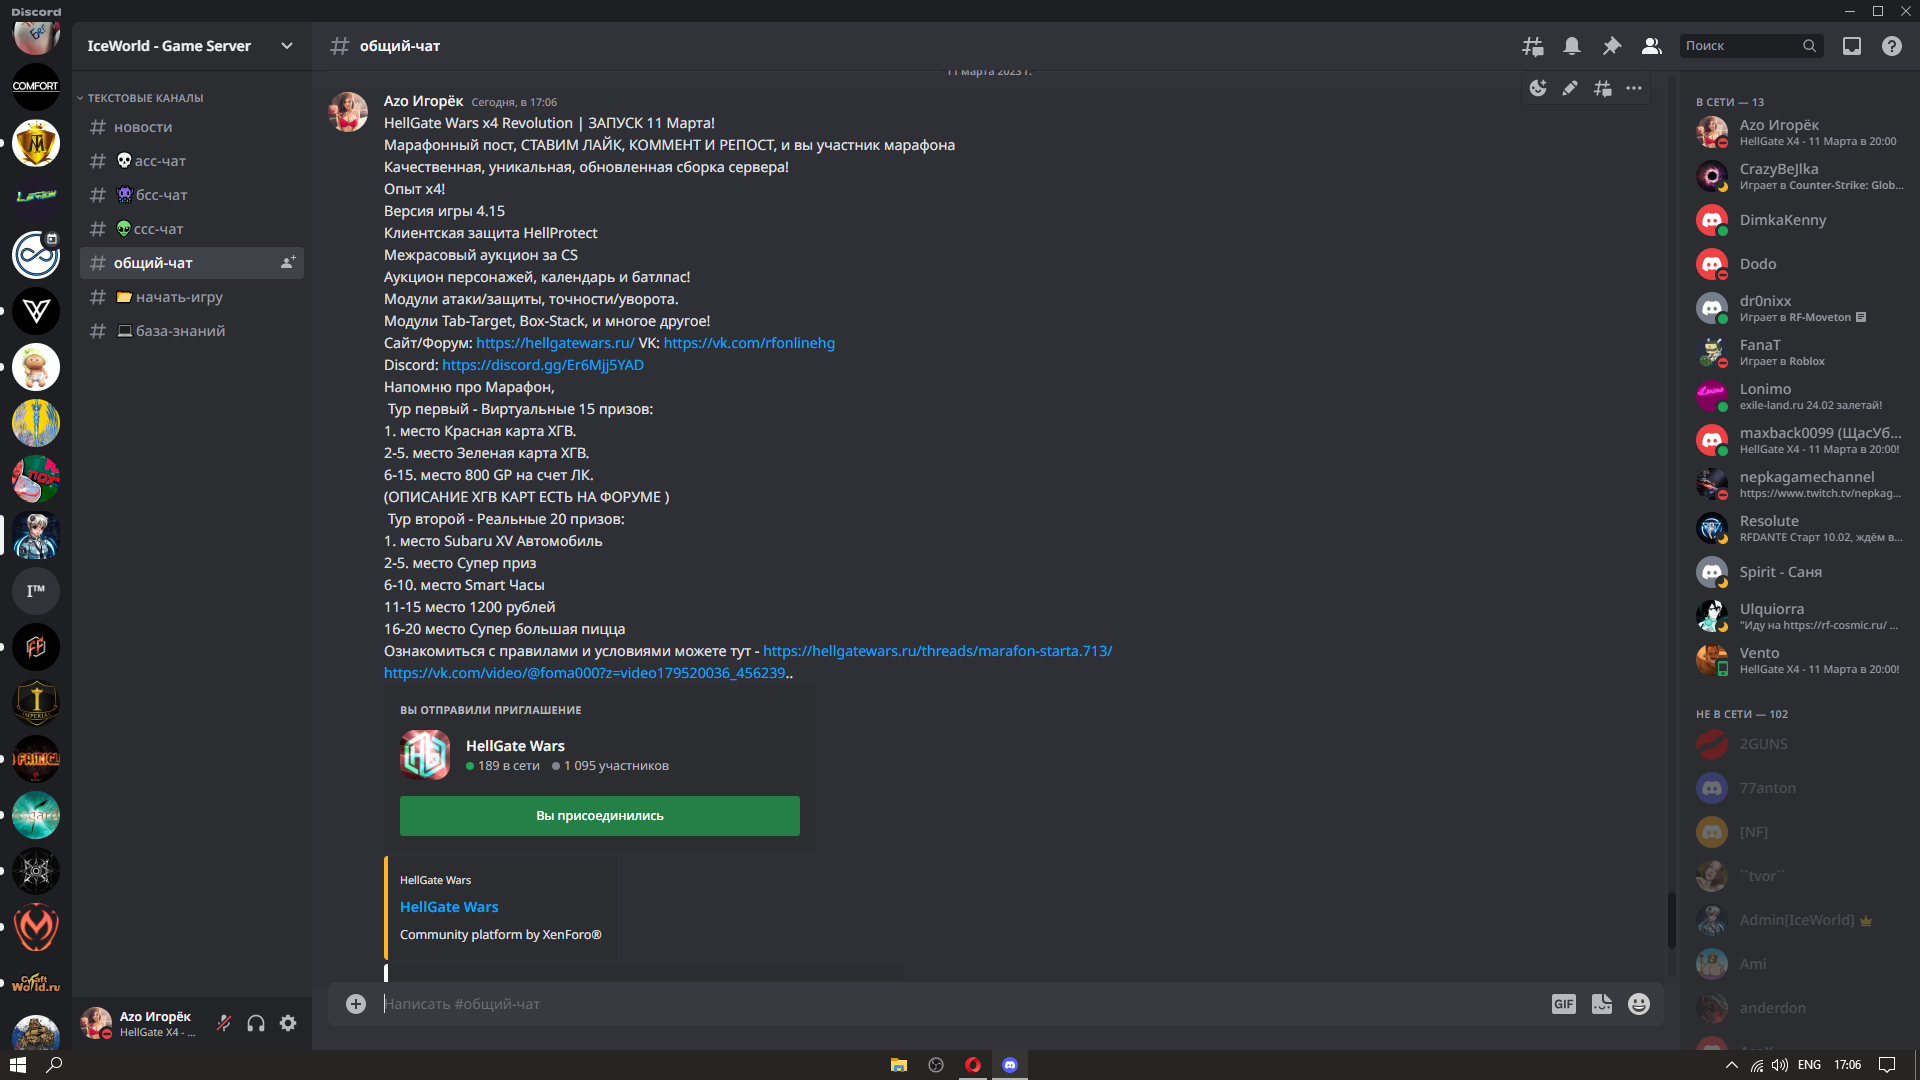Image resolution: width=1920 pixels, height=1080 pixels.
Task: Open the sticker picker icon
Action: [x=1602, y=1004]
